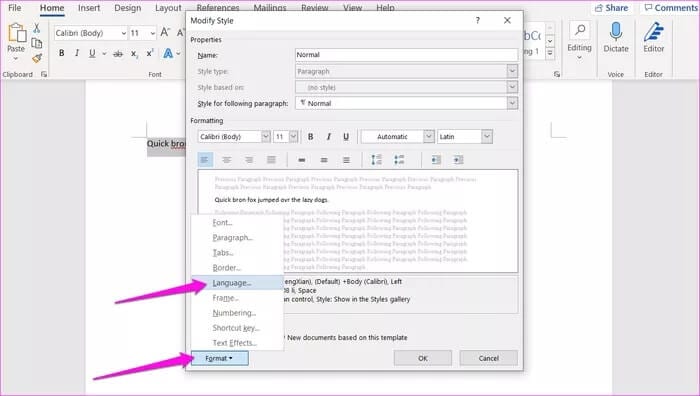Switch to the Insert tab

[x=89, y=8]
